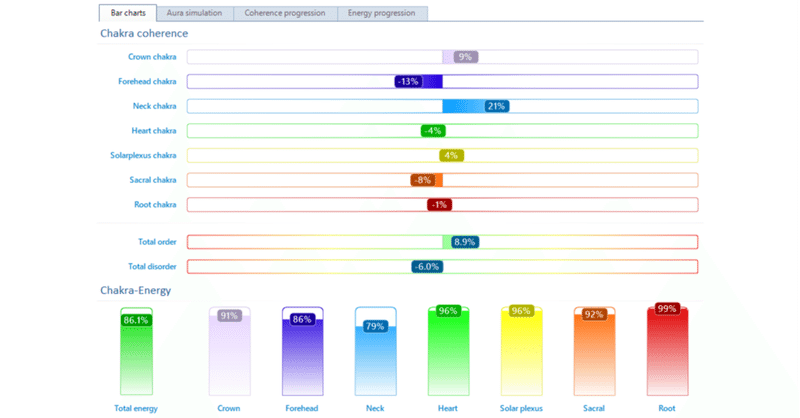Click the Total disorder bar
This screenshot has height=418, width=800.
[x=442, y=266]
